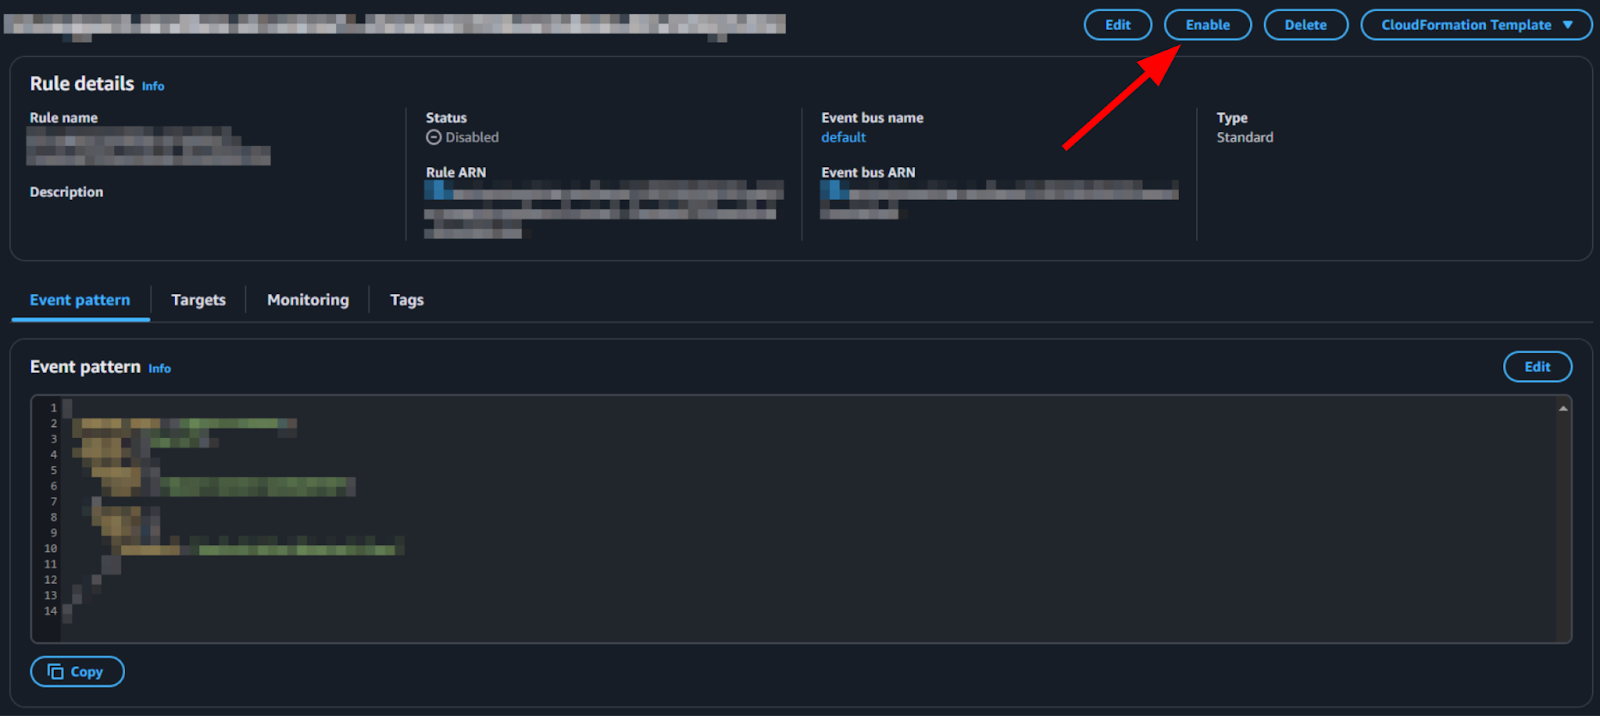The image size is (1600, 716).
Task: Click line number 14 in editor gutter
Action: pyautogui.click(x=50, y=611)
